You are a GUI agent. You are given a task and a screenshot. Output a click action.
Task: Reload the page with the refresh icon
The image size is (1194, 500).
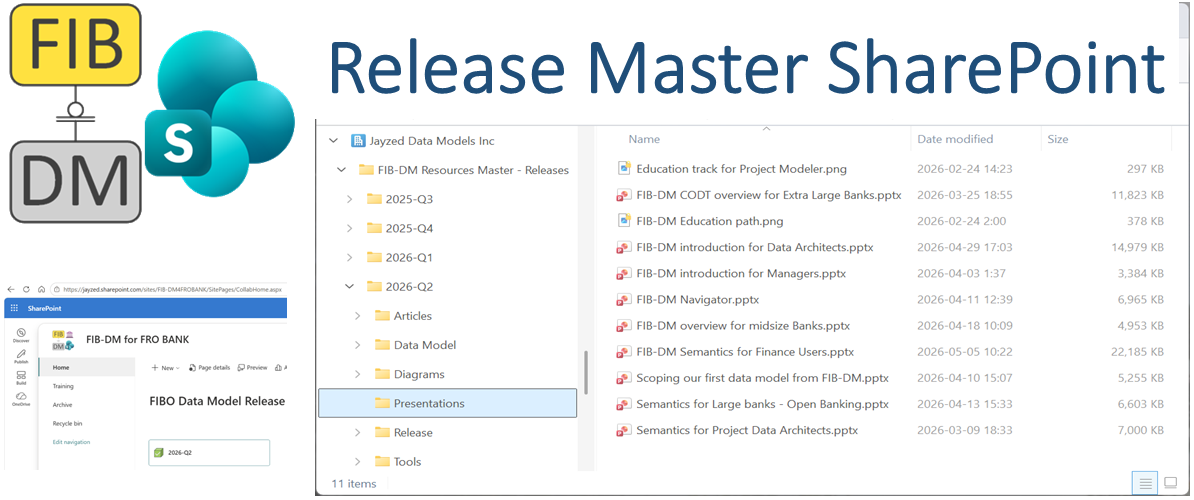click(27, 289)
